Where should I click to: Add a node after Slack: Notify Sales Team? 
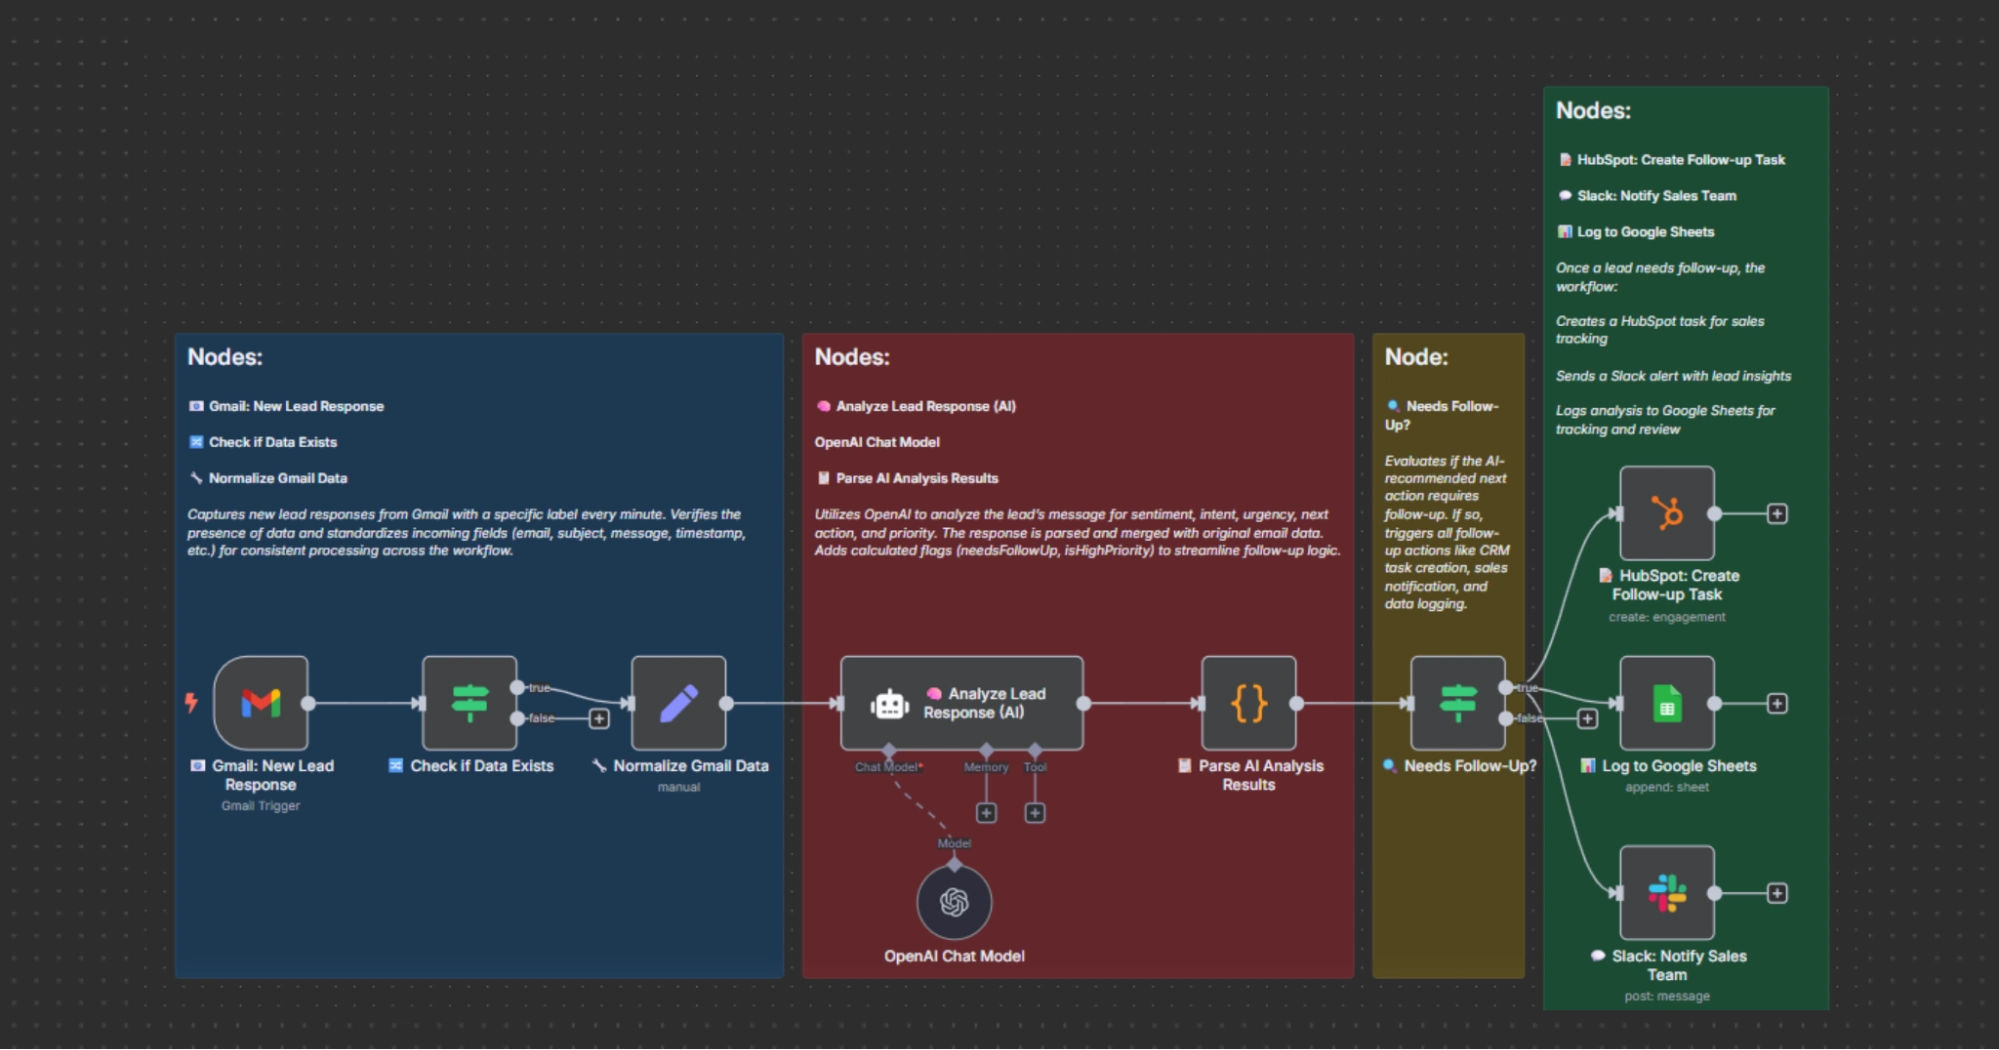[x=1779, y=893]
